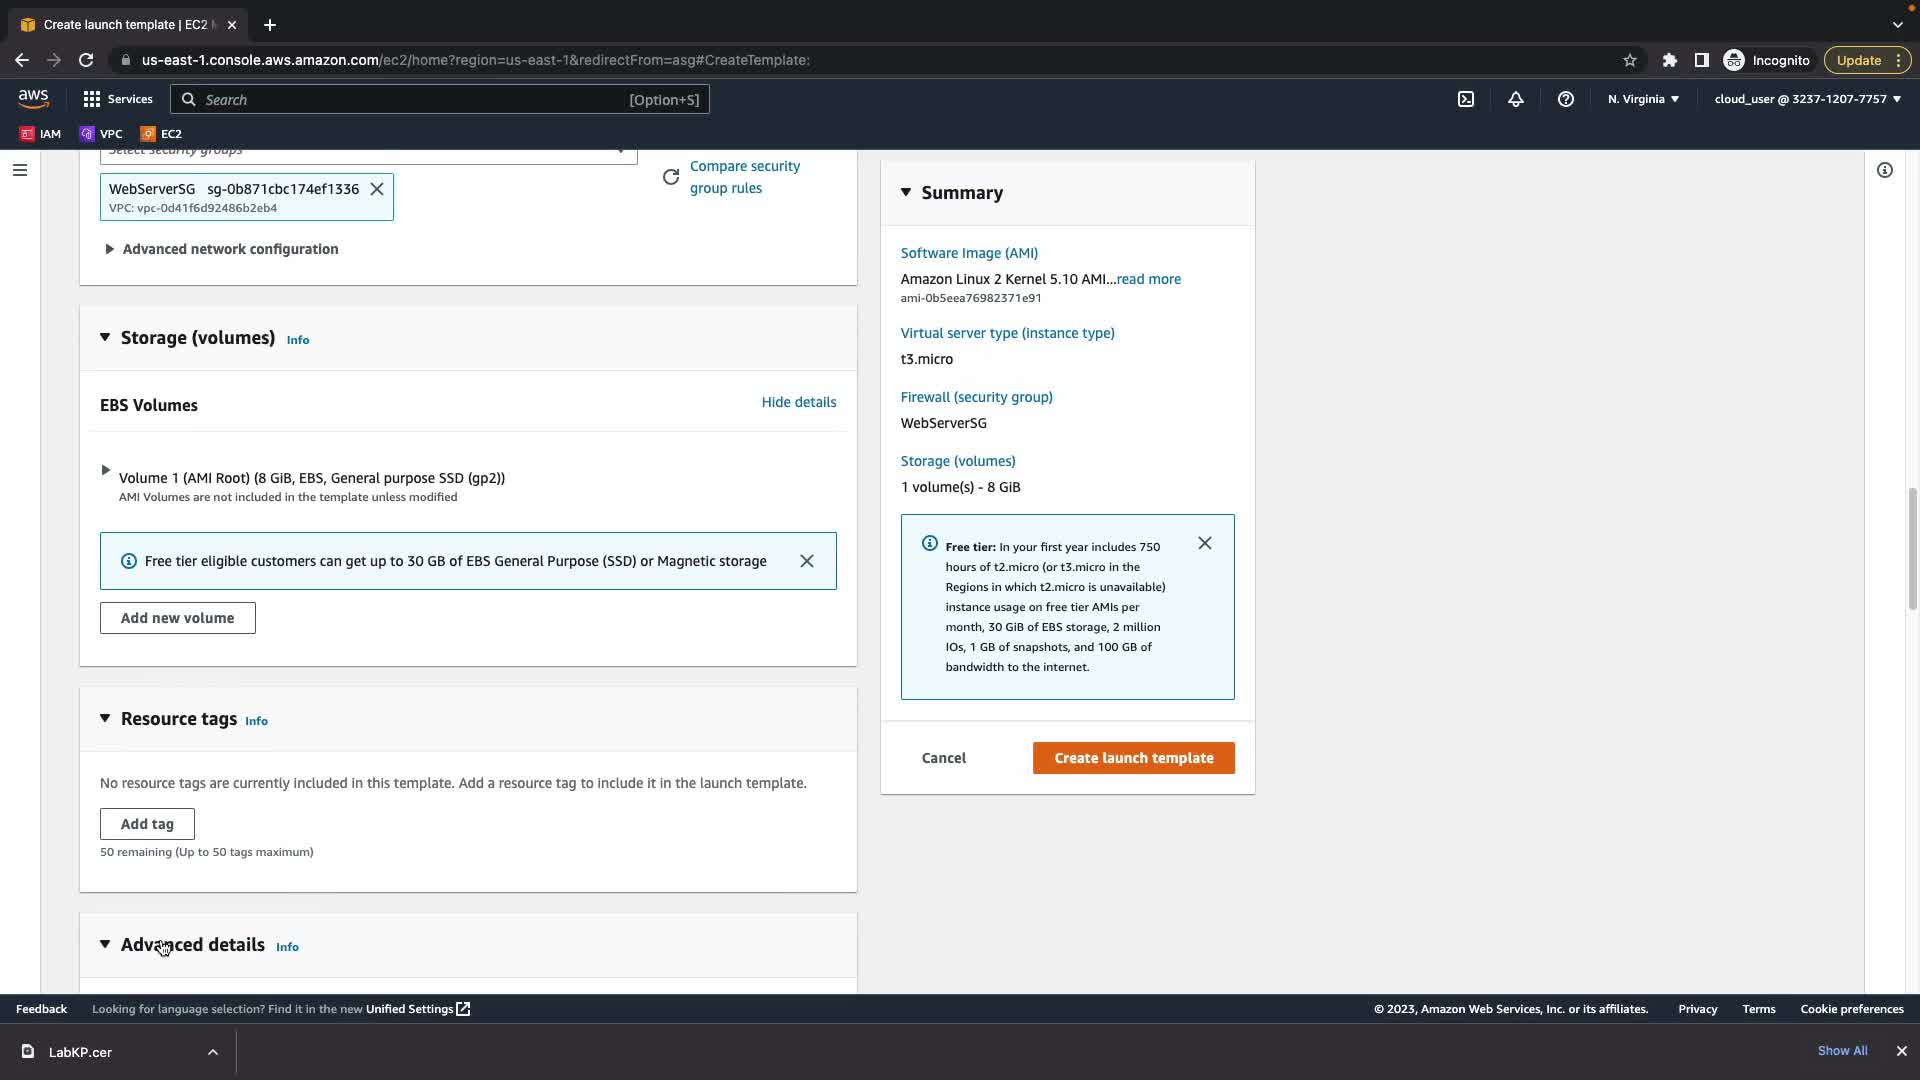Open the Services menu

point(118,99)
